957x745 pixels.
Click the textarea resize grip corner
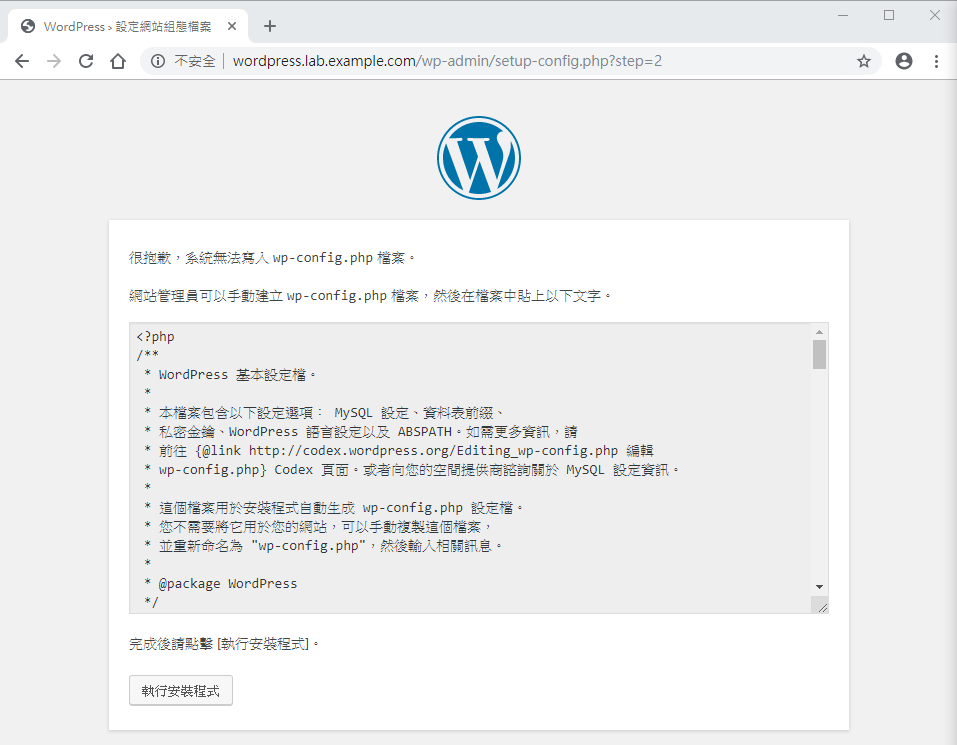(x=822, y=606)
